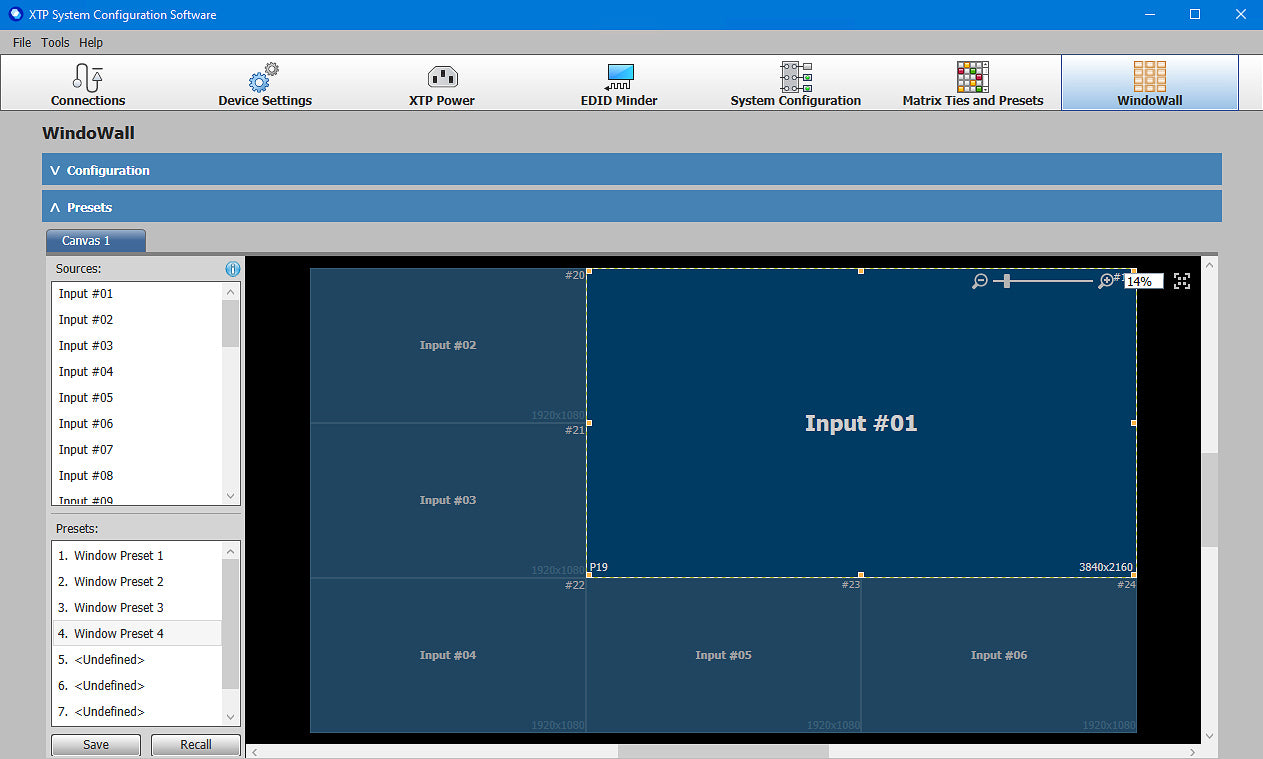Image resolution: width=1263 pixels, height=759 pixels.
Task: Select the Input #04 canvas window
Action: pos(448,655)
